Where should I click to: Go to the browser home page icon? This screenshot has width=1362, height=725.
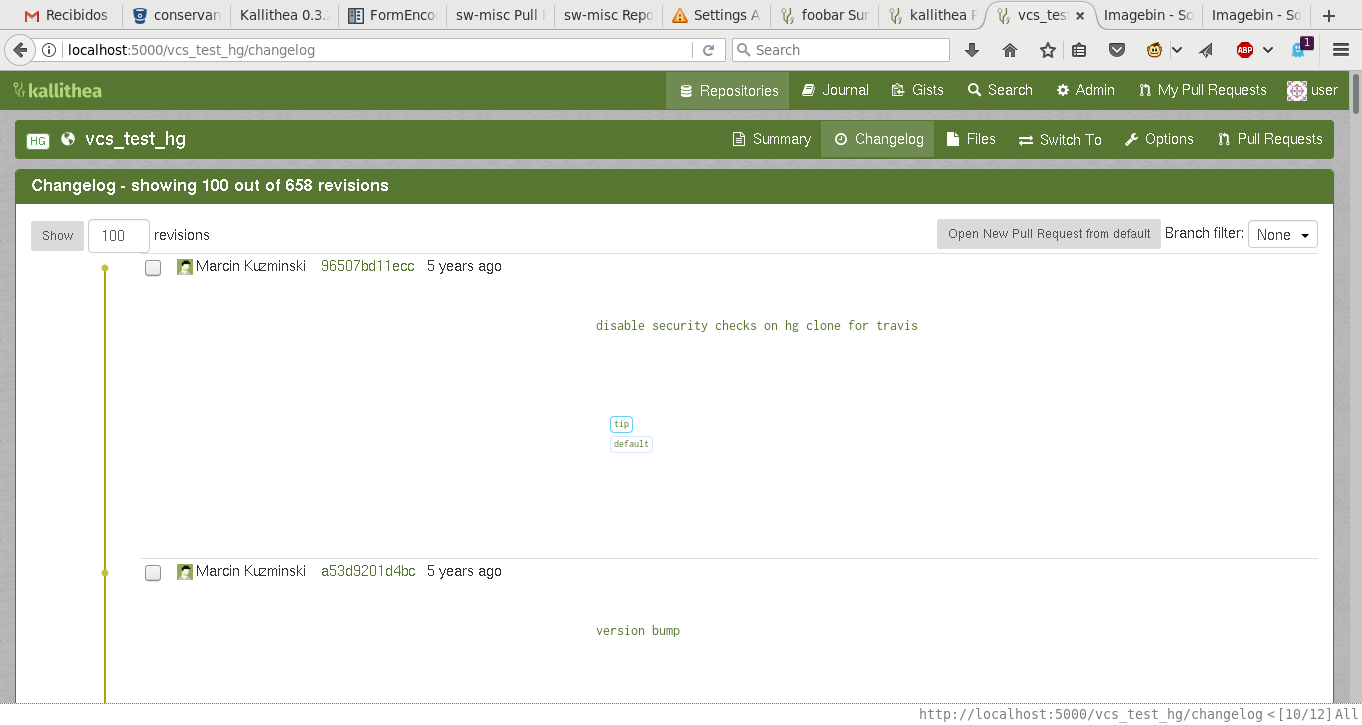click(1009, 50)
